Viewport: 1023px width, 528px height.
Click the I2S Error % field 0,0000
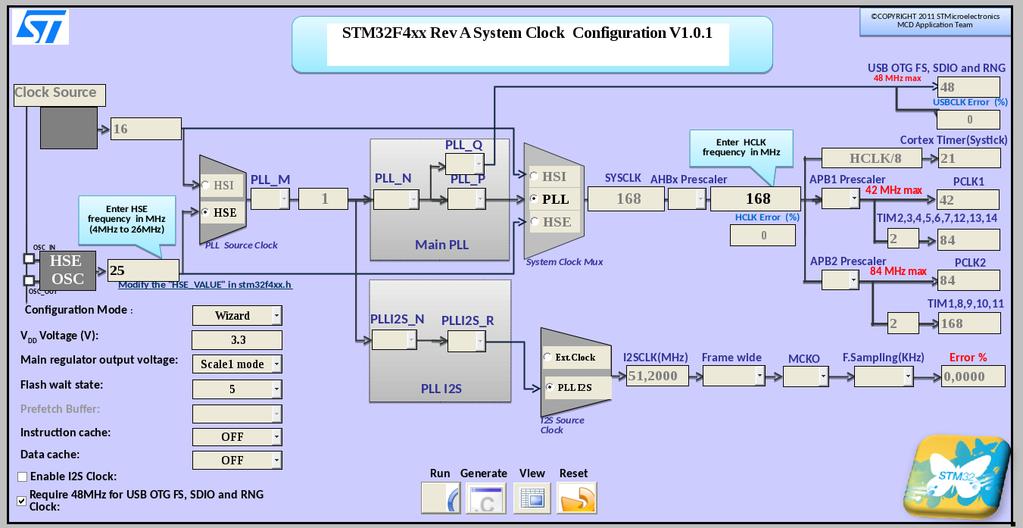click(973, 376)
